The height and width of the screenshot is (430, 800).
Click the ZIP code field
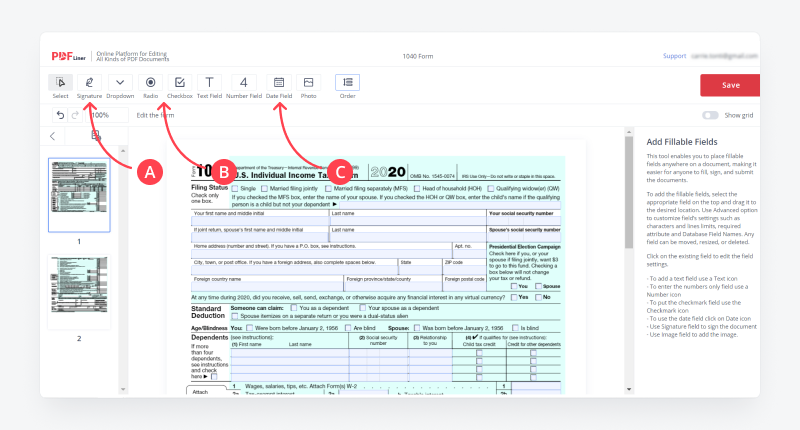464,270
